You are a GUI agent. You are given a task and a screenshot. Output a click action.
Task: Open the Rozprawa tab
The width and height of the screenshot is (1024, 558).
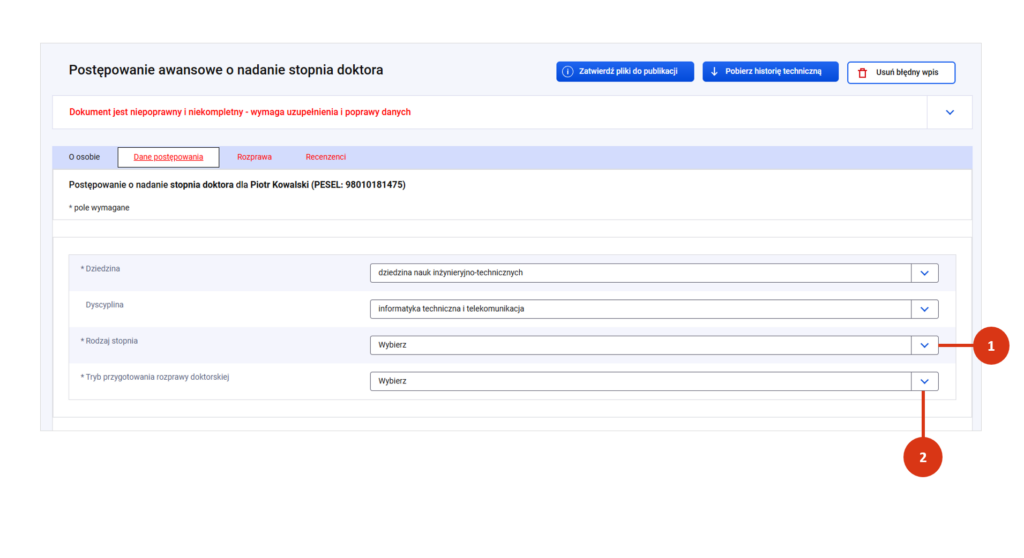[254, 157]
